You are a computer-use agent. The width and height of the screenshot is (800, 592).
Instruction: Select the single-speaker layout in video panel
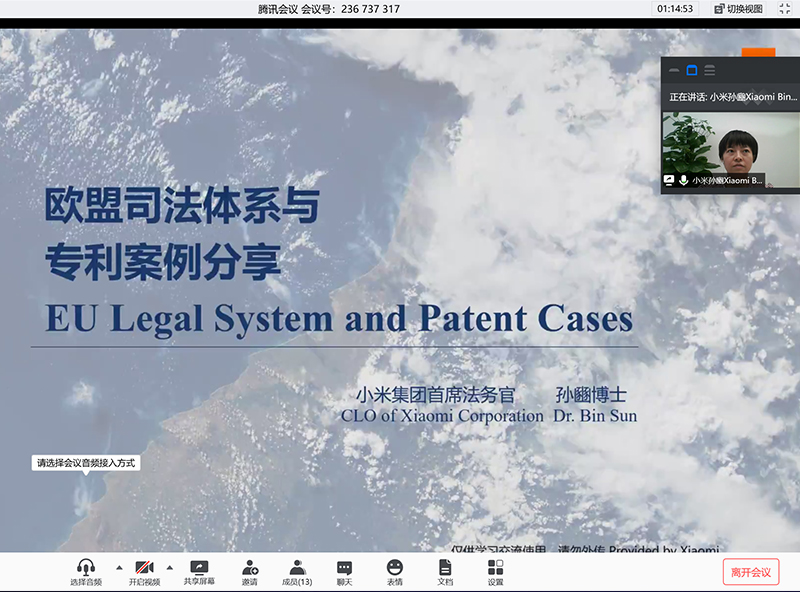click(692, 70)
